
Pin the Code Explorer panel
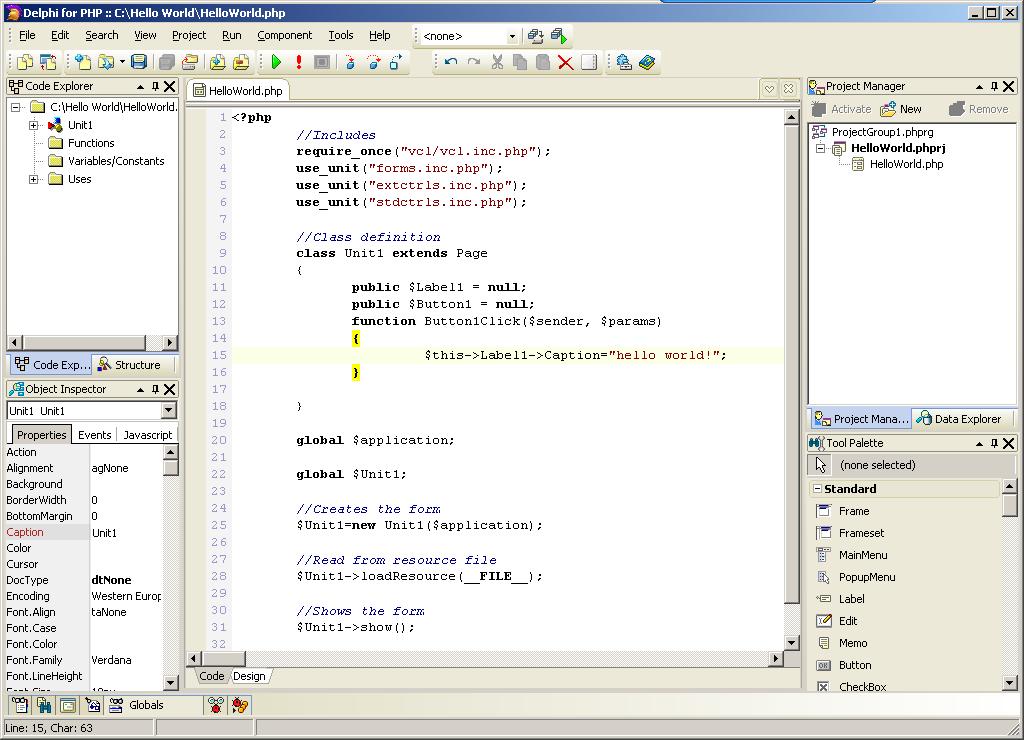155,86
